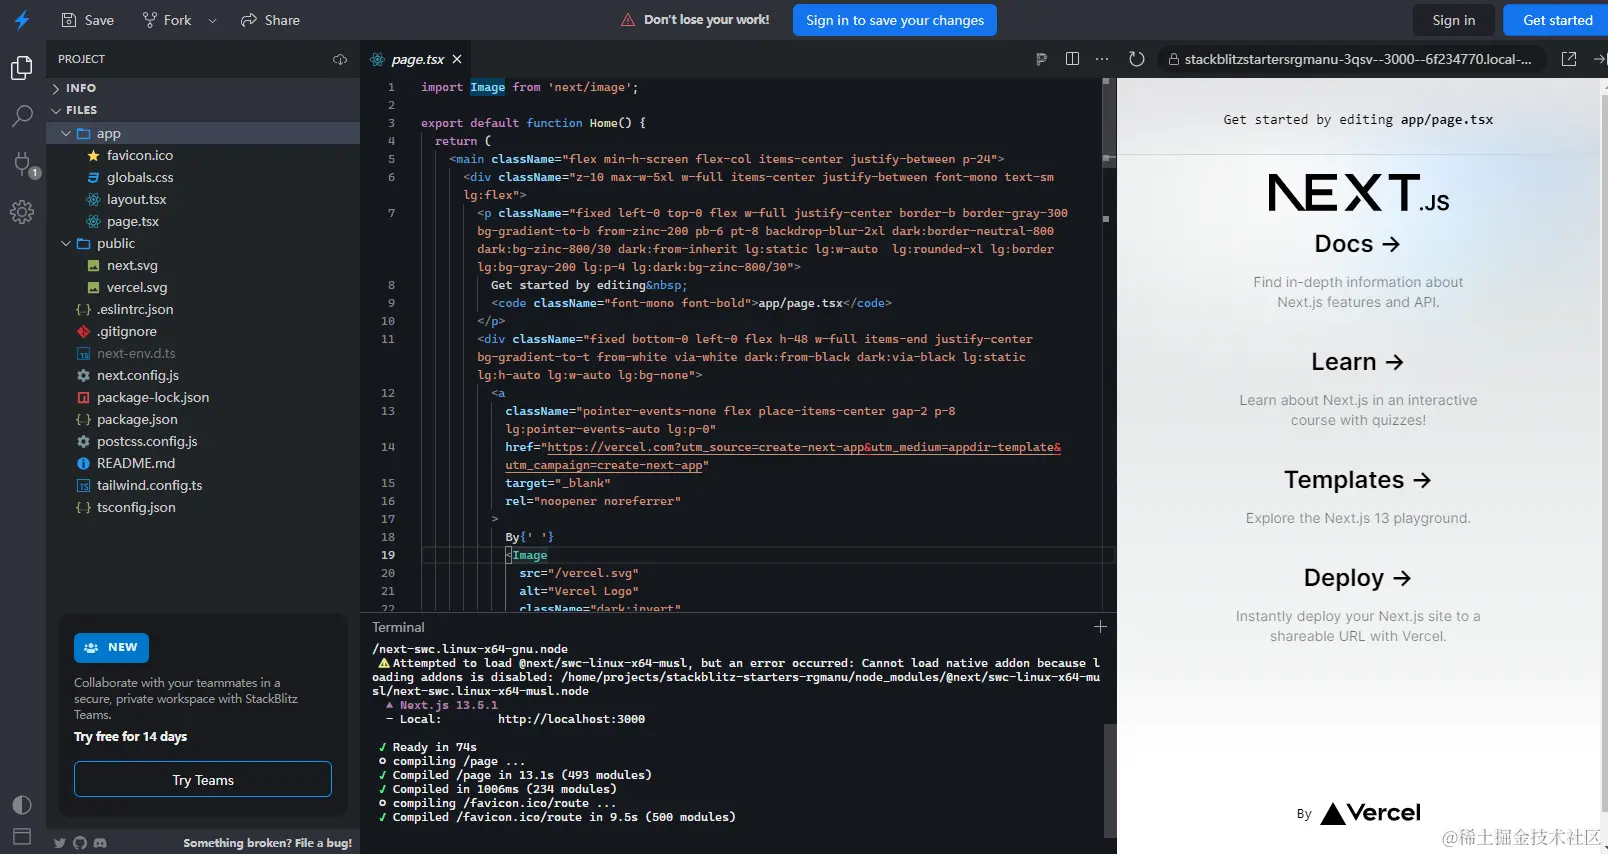
Task: Click the StackBlitz lightning bolt logo
Action: [x=22, y=20]
